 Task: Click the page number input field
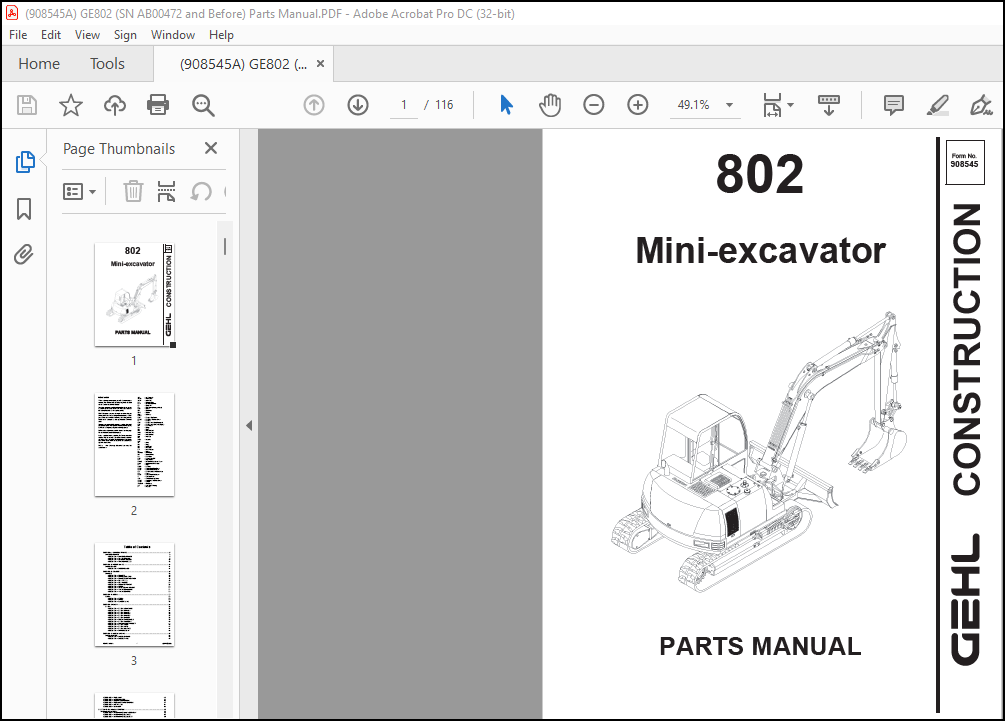404,105
